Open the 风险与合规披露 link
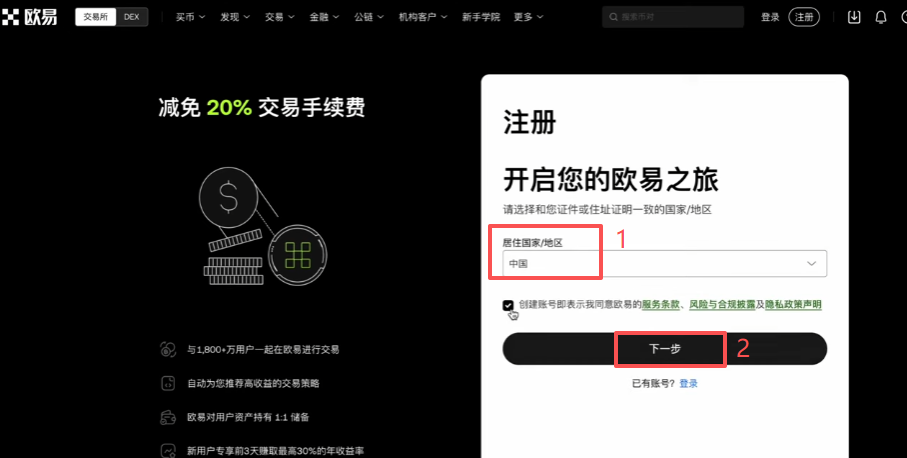 (x=722, y=304)
